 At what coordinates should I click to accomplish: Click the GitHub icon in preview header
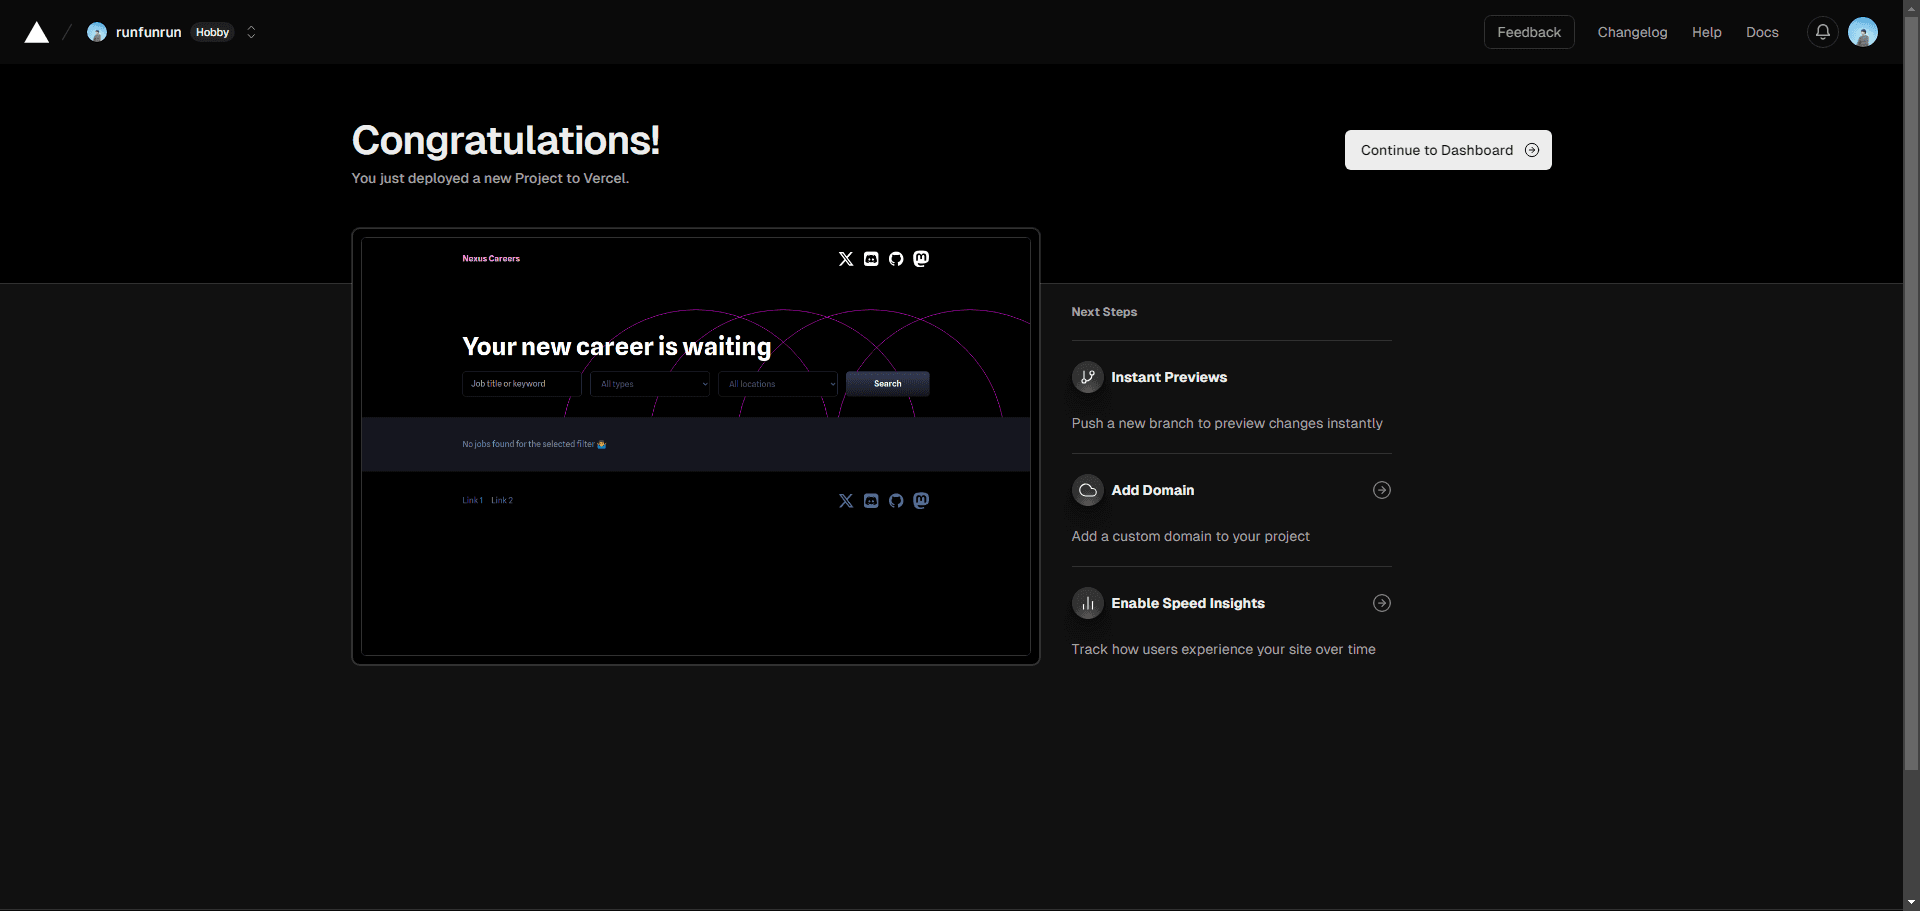click(896, 259)
